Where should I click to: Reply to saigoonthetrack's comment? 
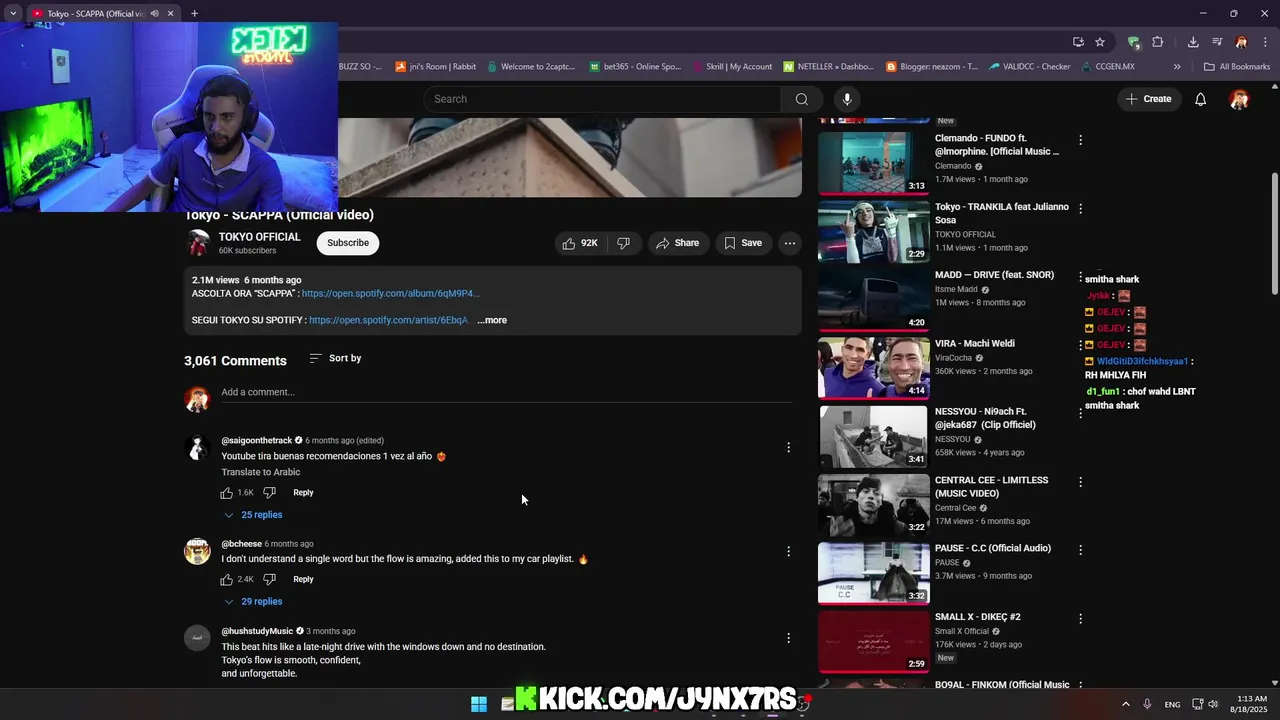tap(303, 493)
